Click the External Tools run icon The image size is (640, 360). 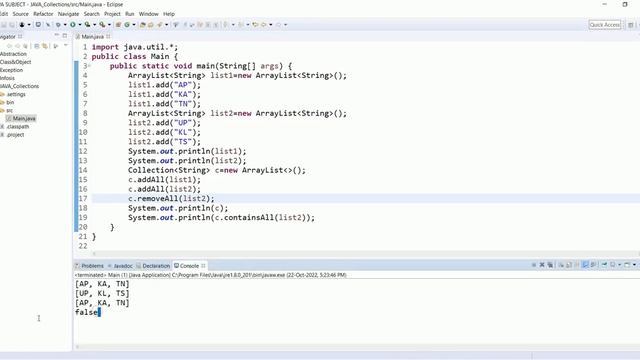coord(102,25)
